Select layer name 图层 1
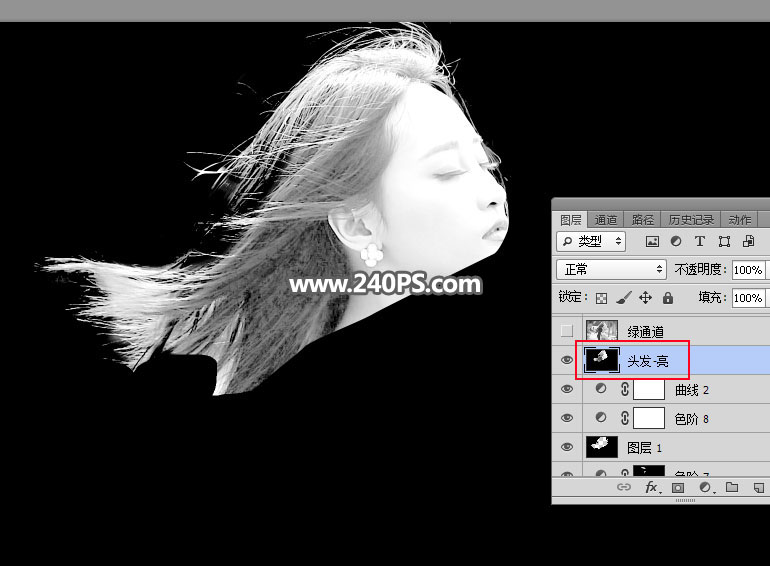Image resolution: width=770 pixels, height=566 pixels. [x=645, y=448]
